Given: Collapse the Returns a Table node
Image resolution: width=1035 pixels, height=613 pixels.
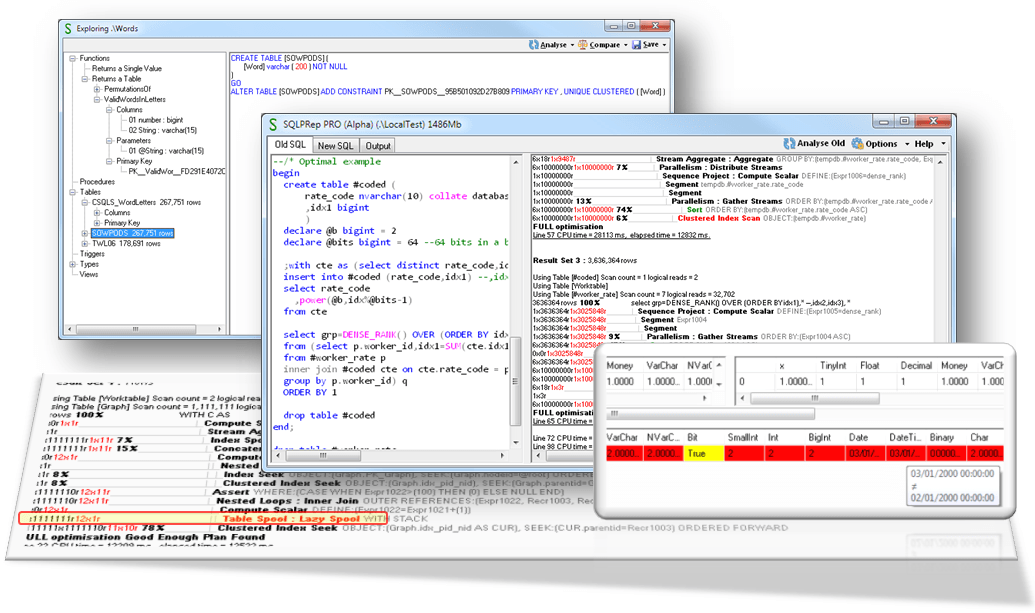Looking at the screenshot, I should (84, 79).
